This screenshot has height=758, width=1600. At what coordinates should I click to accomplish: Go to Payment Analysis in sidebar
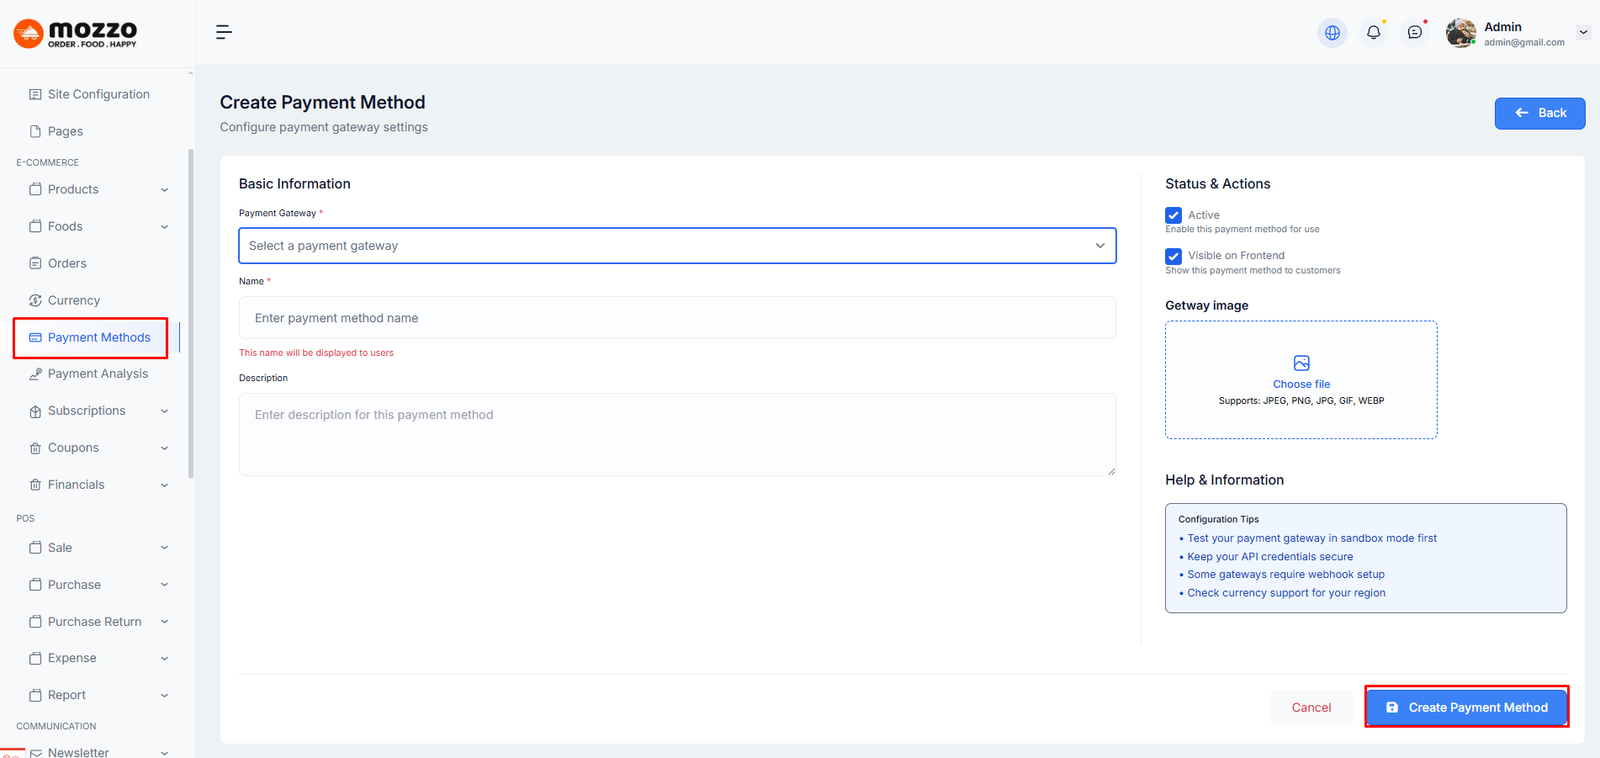point(98,374)
